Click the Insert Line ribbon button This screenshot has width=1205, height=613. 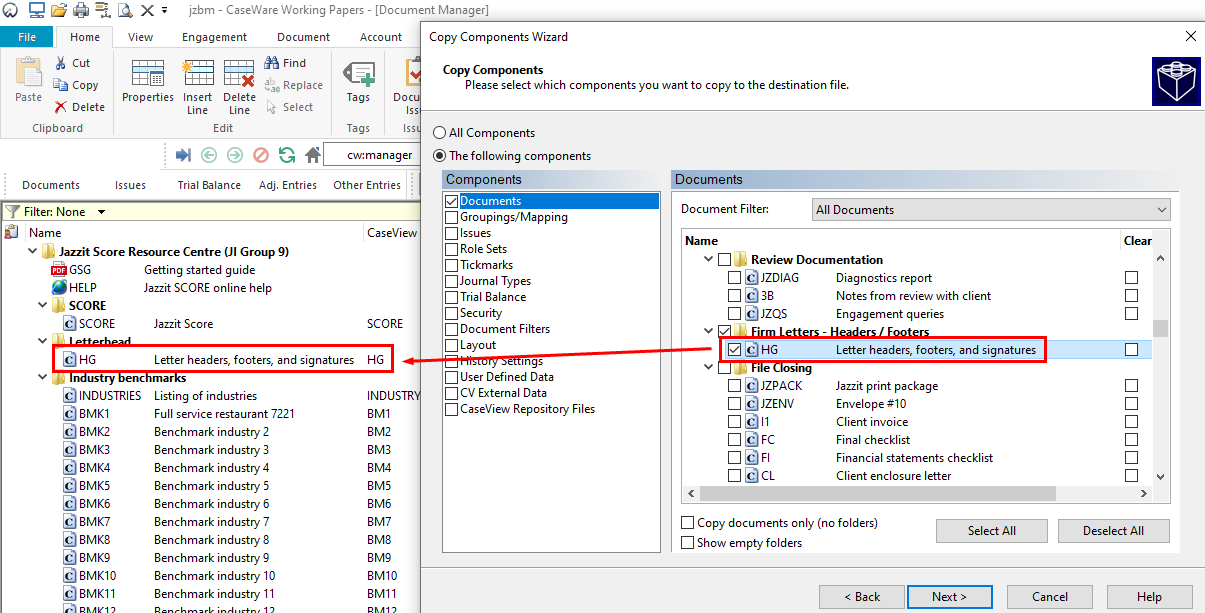[197, 87]
